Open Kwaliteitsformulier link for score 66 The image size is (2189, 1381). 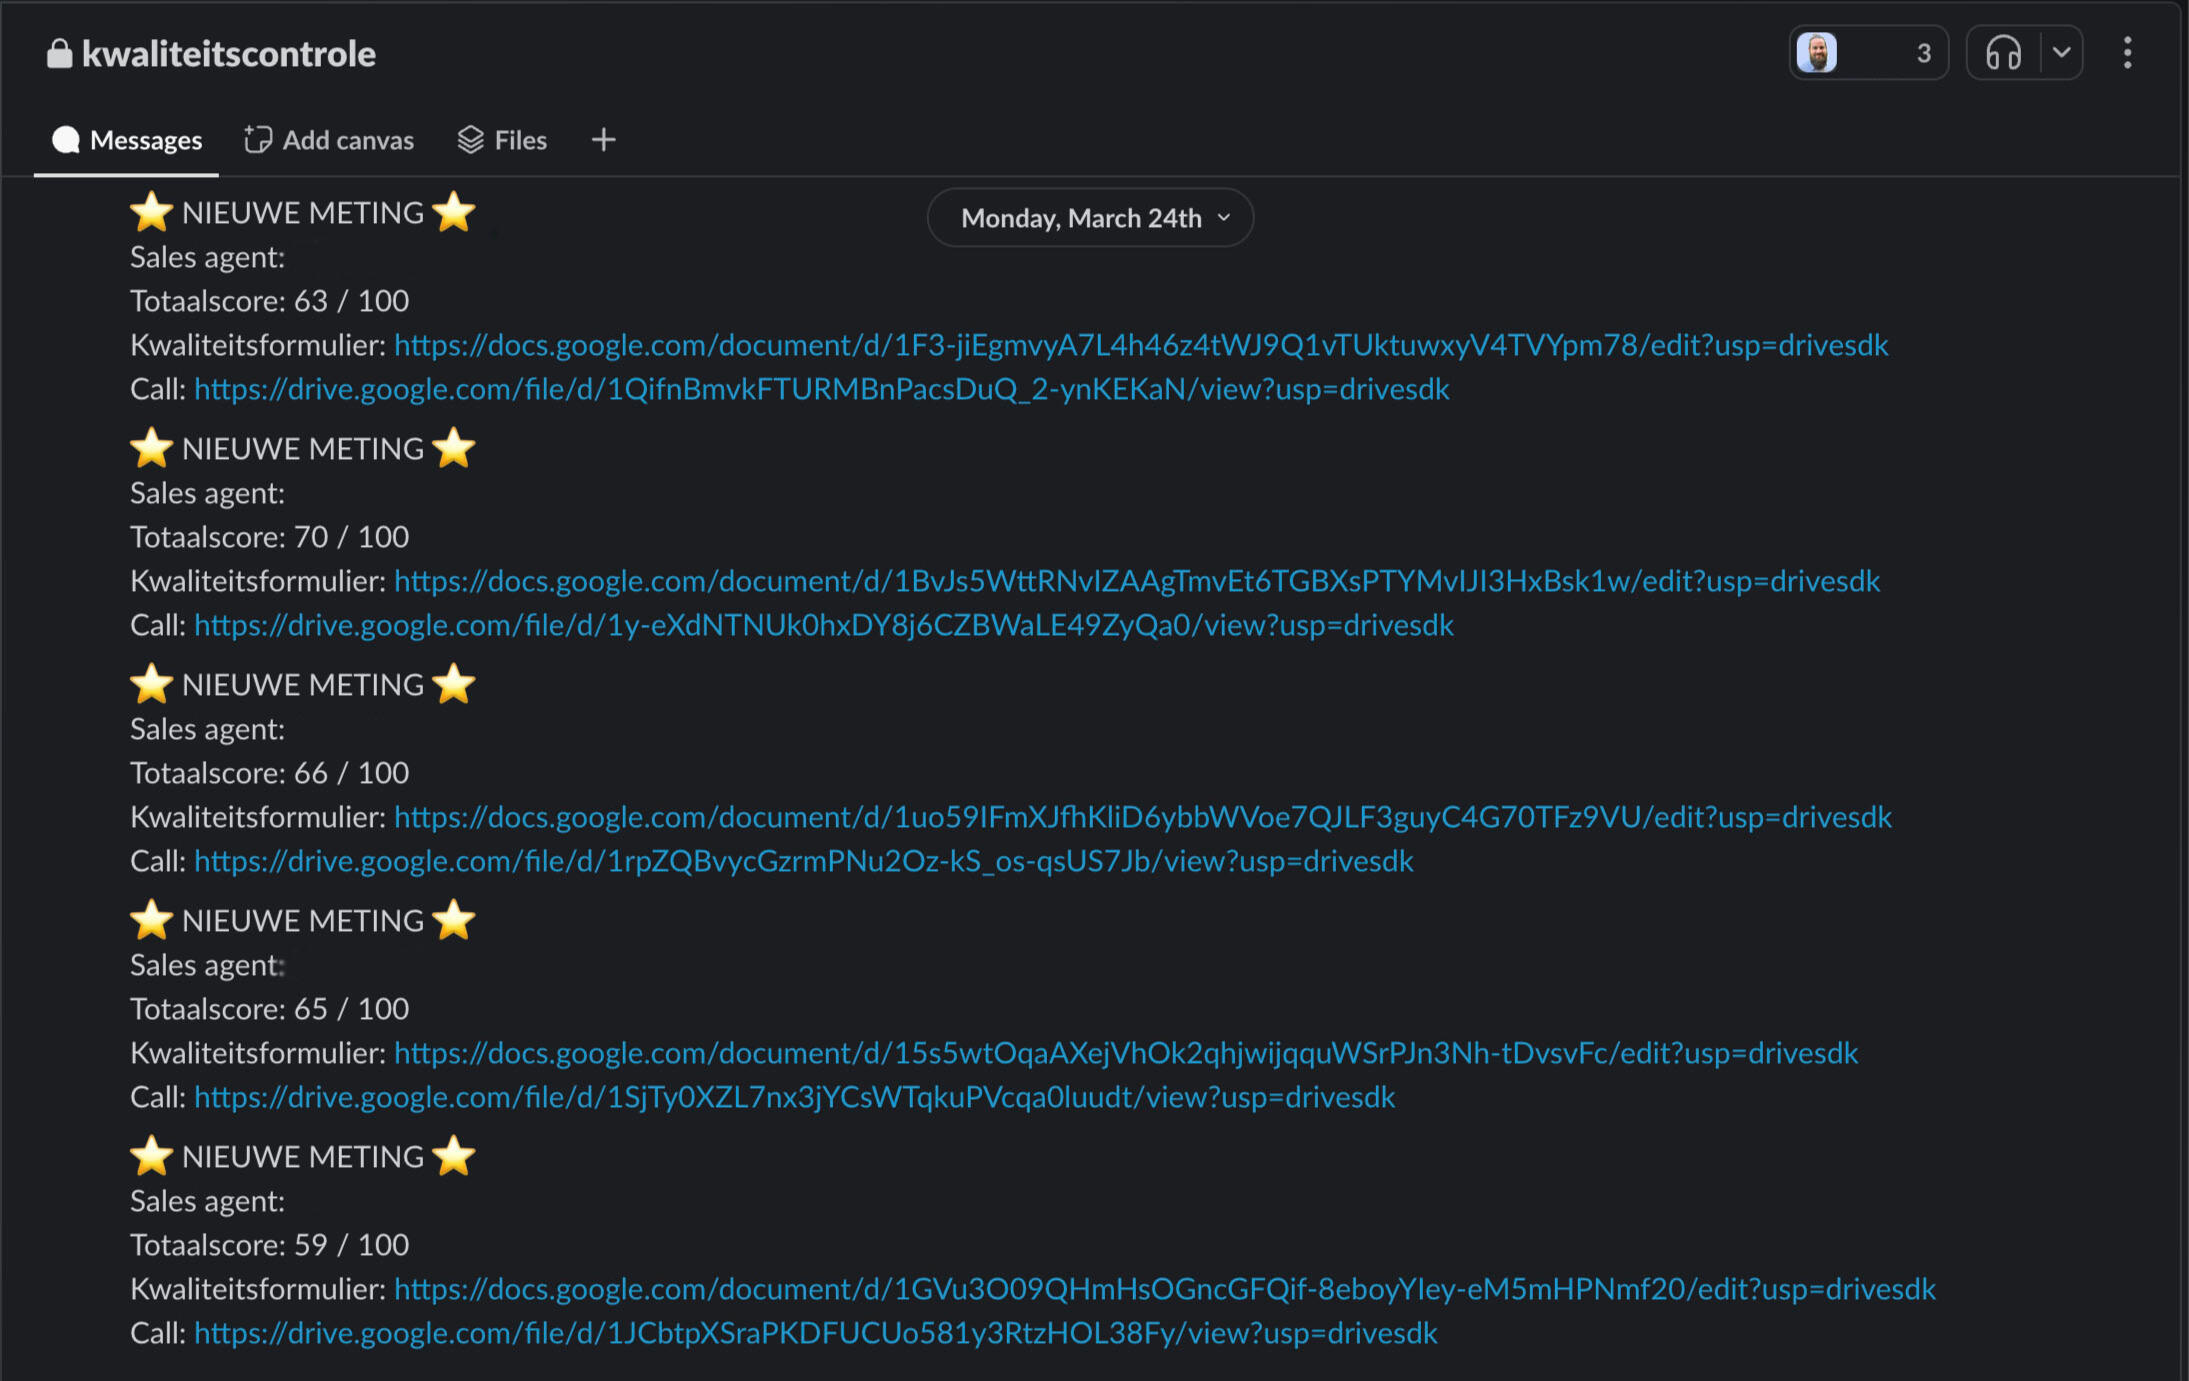[1142, 817]
